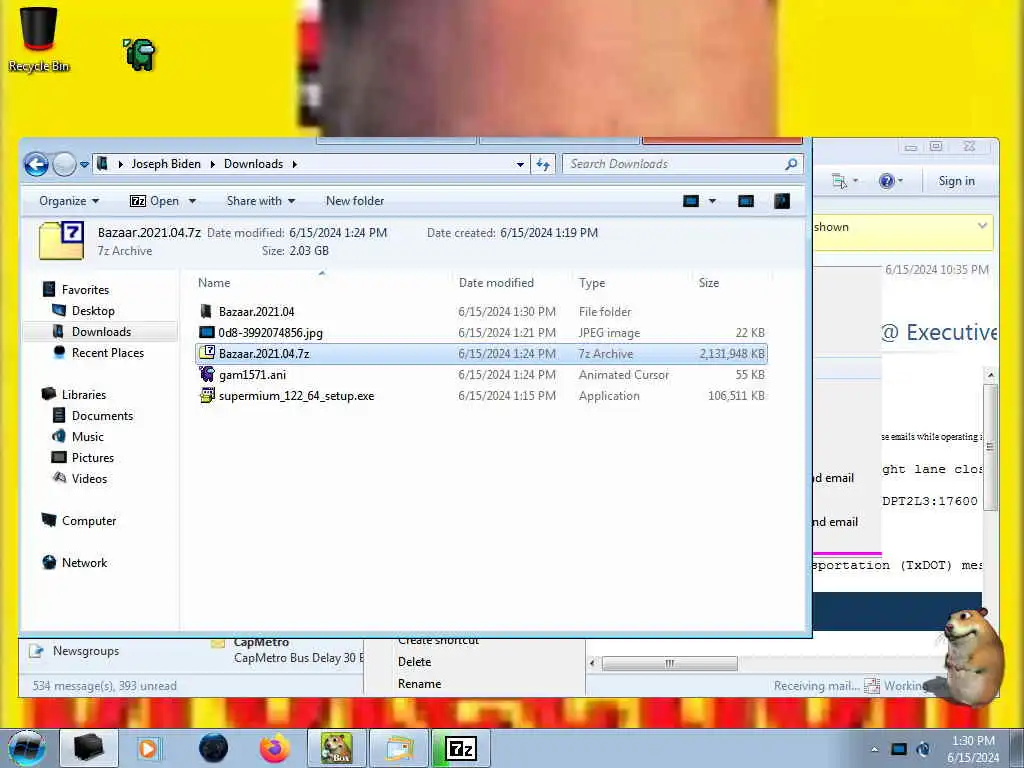Select Downloads breadcrumb in the address bar
Viewport: 1024px width, 768px height.
click(253, 164)
